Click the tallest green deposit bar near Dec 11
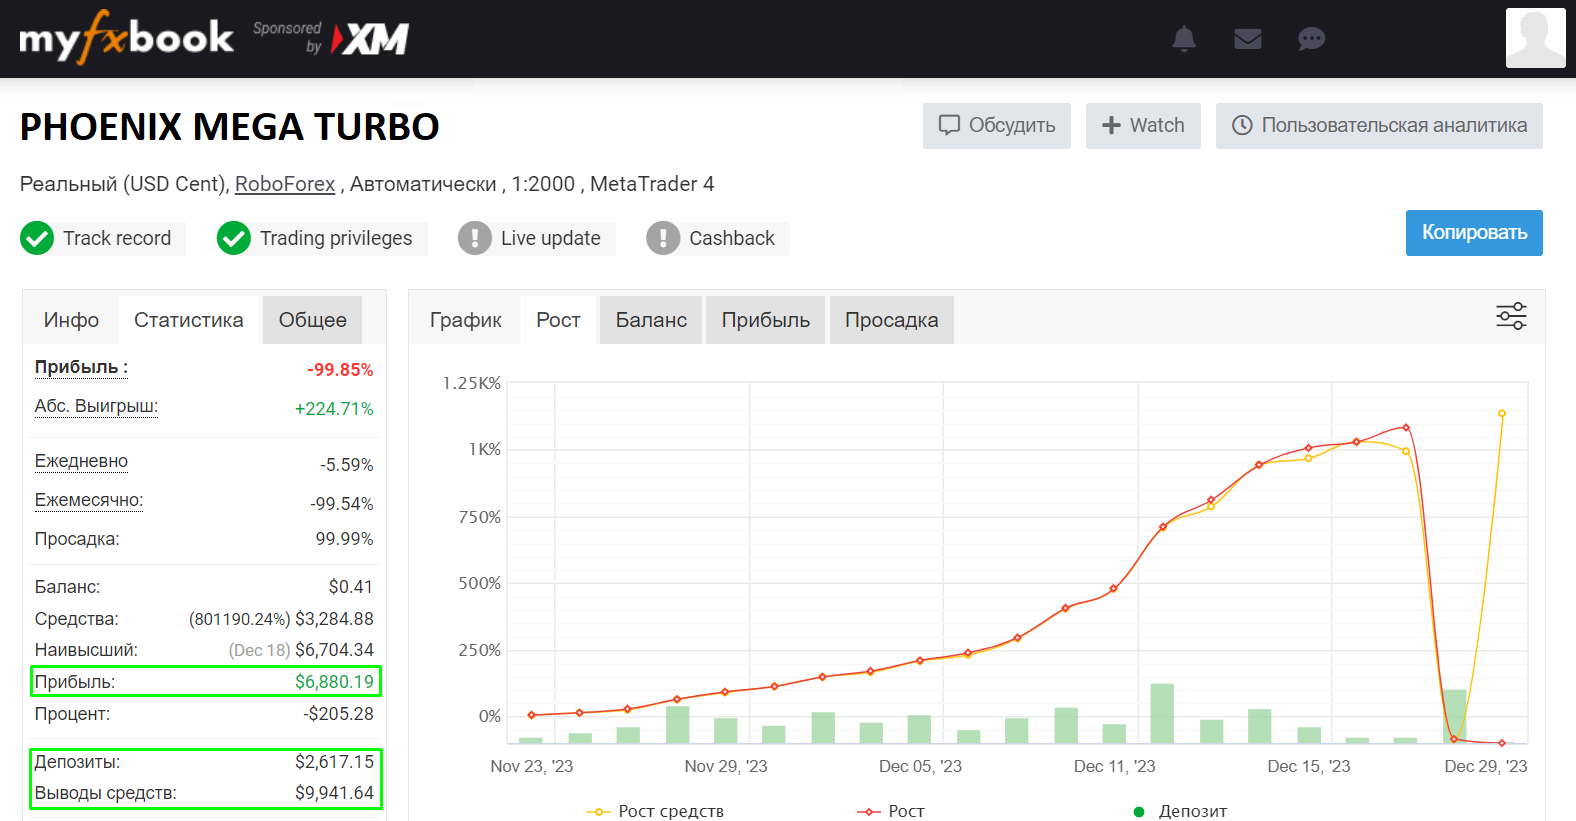Viewport: 1576px width, 821px height. point(1162,713)
